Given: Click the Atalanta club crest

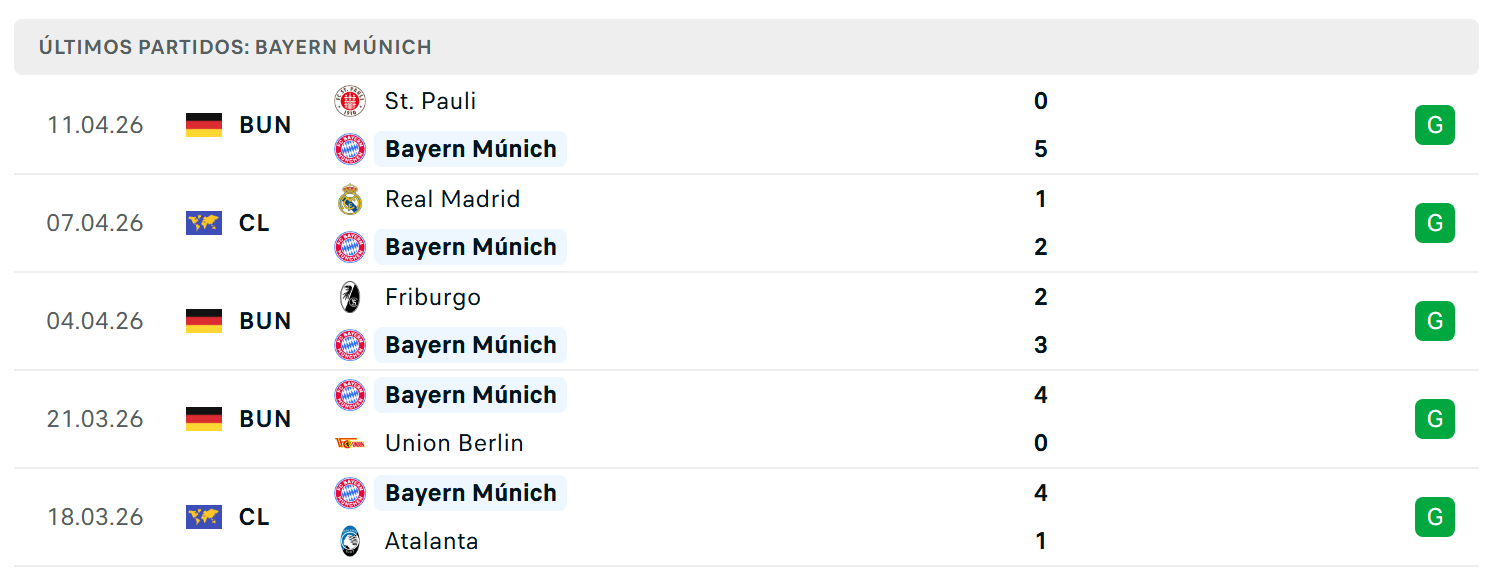Looking at the screenshot, I should (x=350, y=541).
